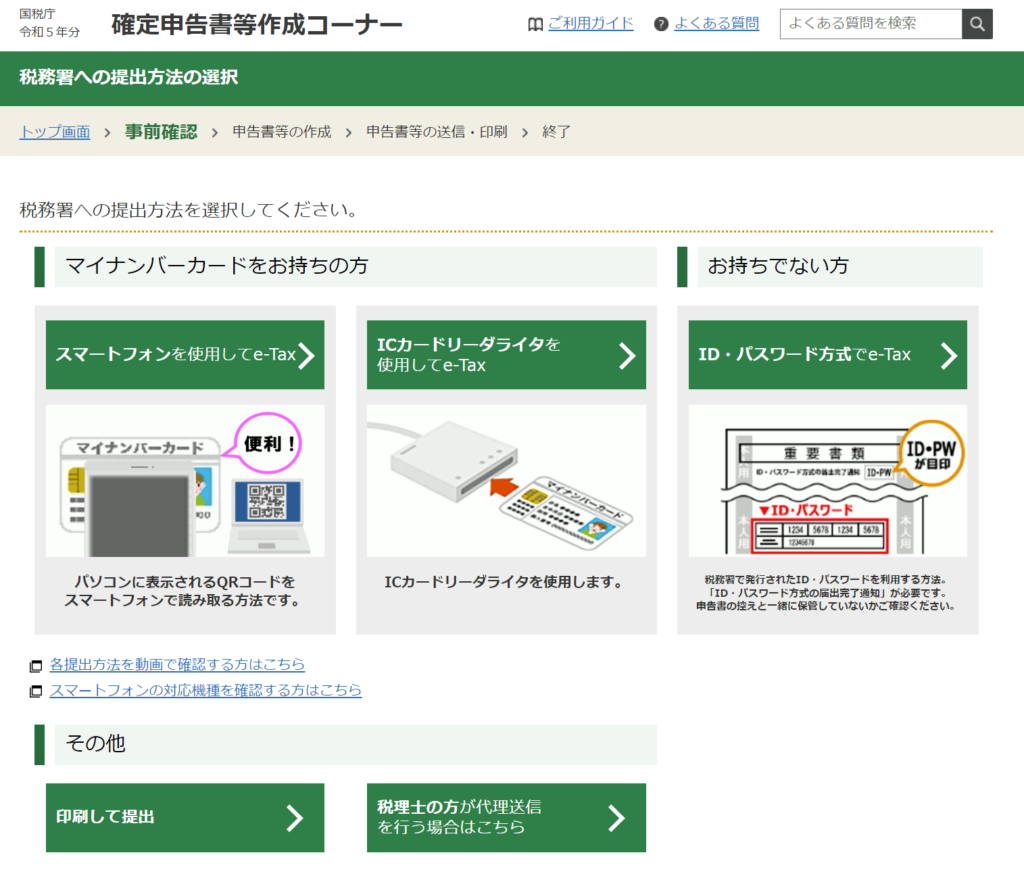Screen dimensions: 1024x878
Task: Open スマートフォンの対応機種を確認する link
Action: [205, 690]
